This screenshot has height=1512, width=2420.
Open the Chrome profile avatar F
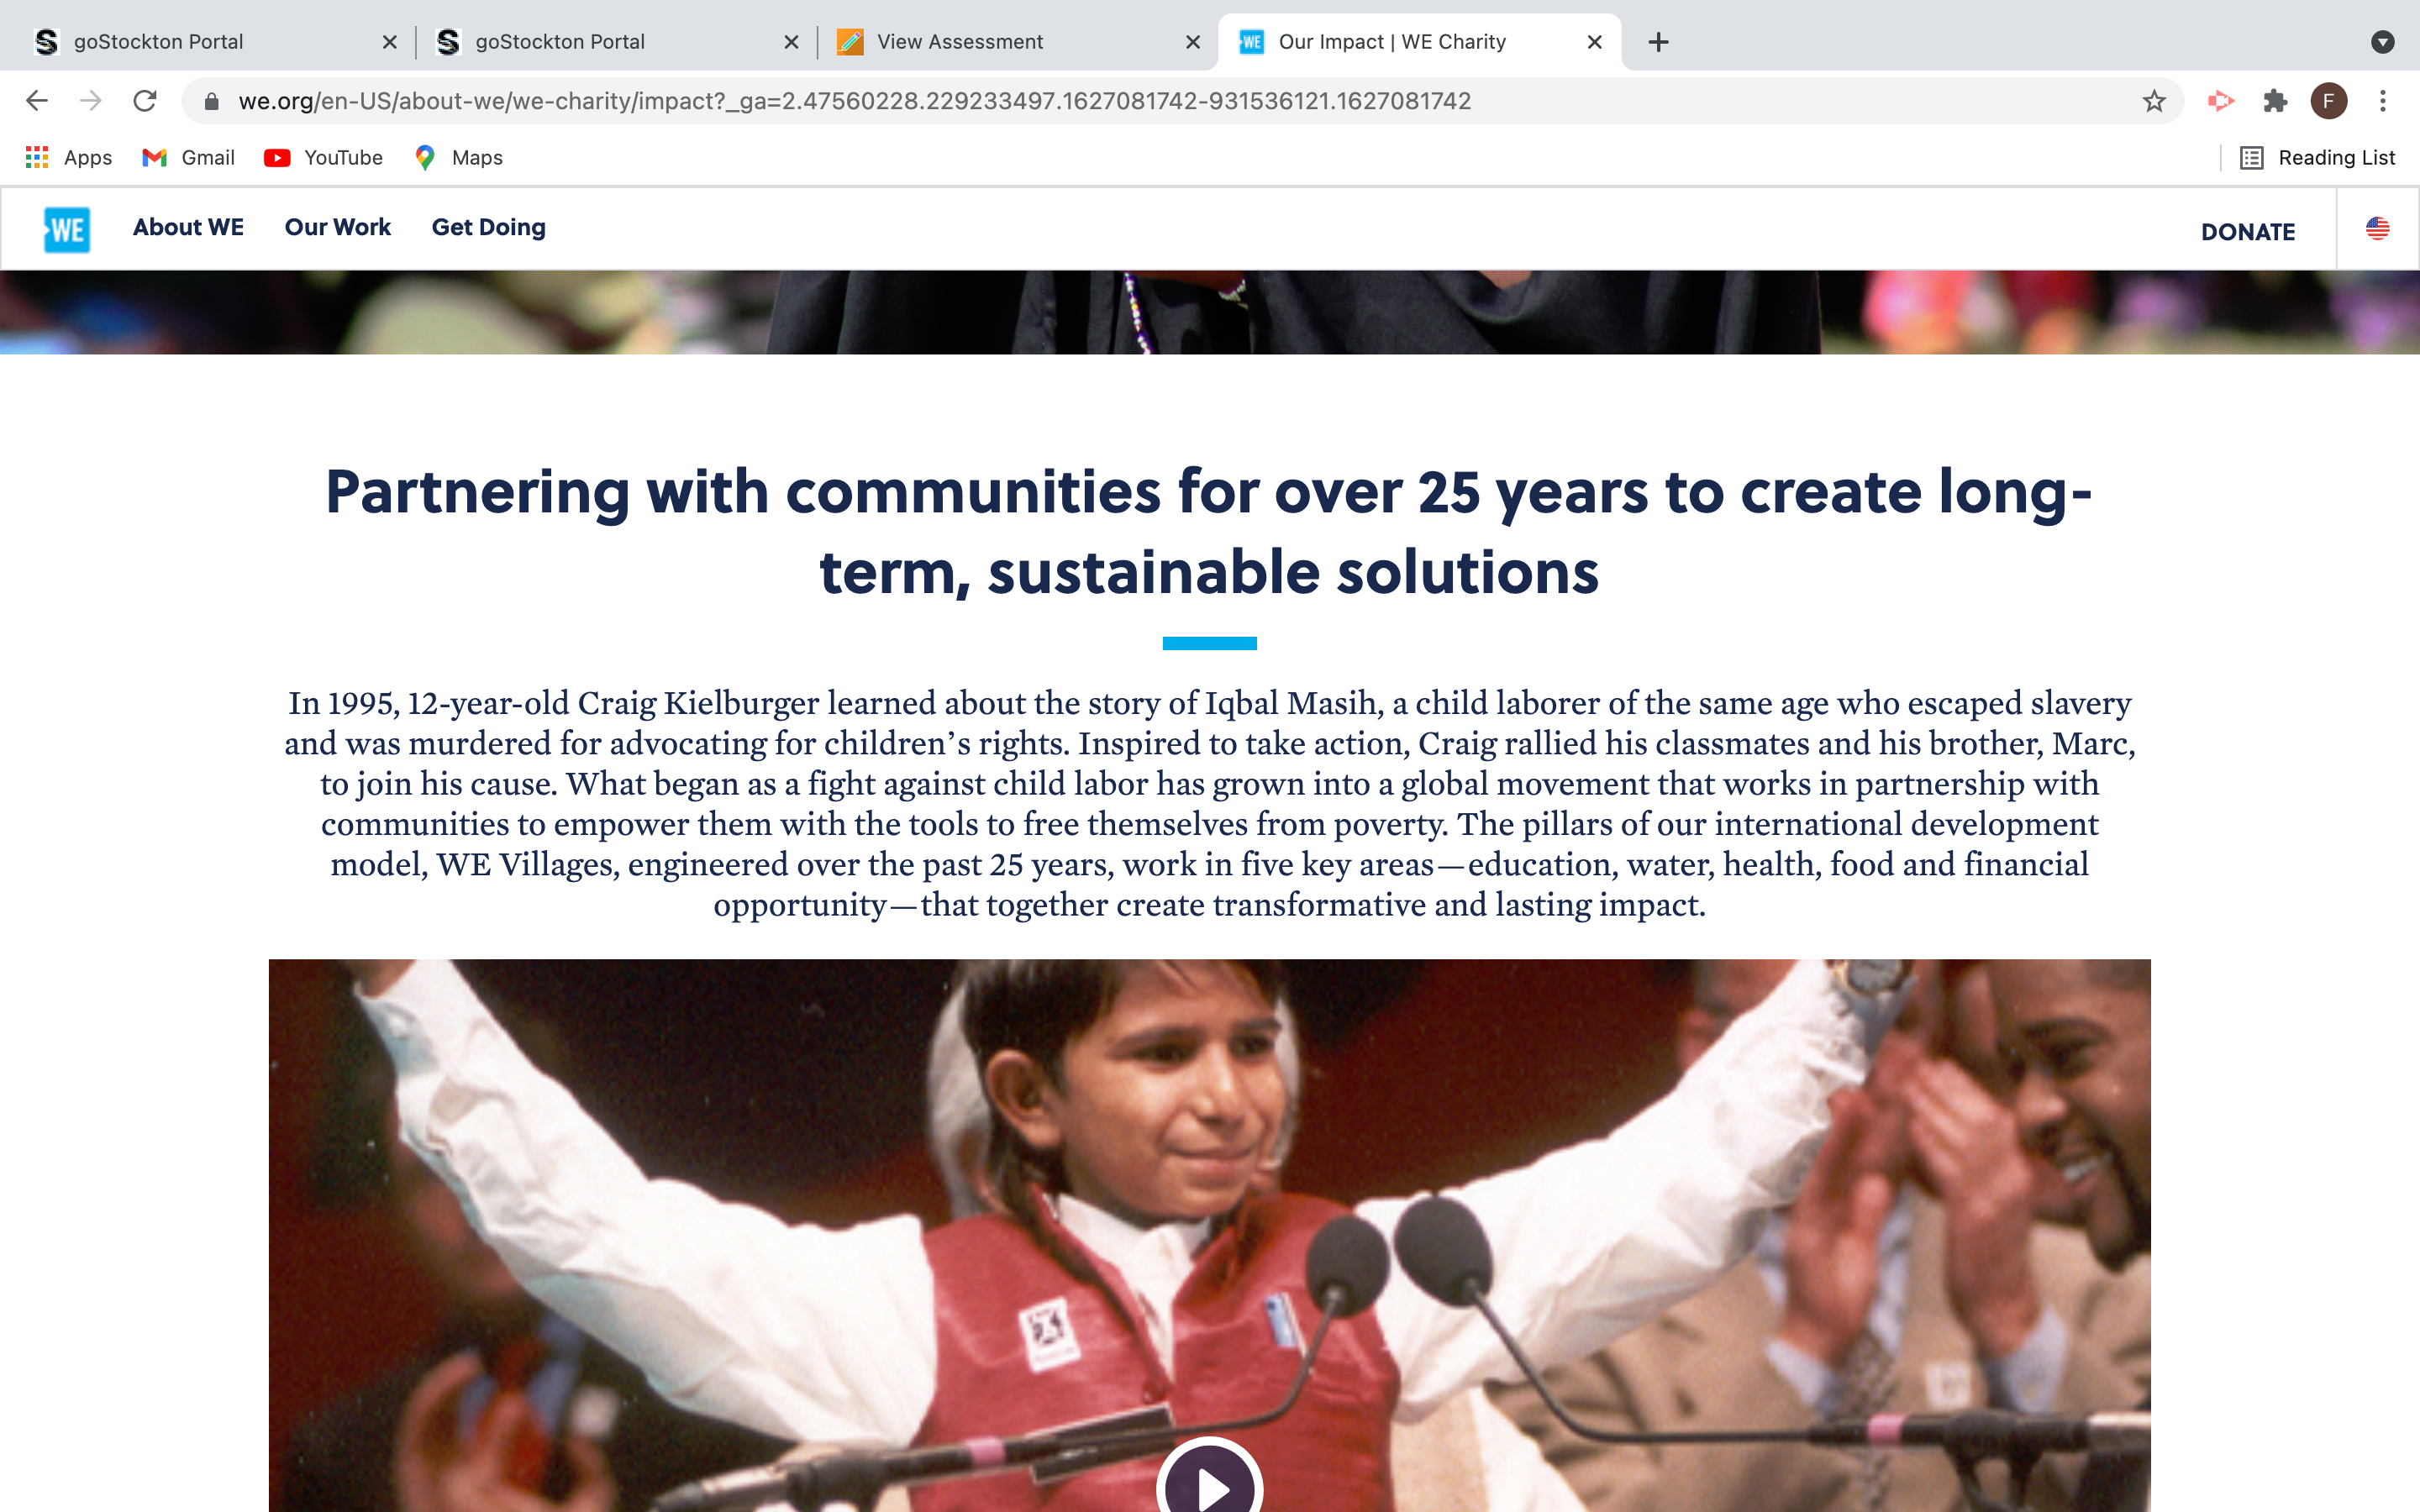coord(2328,101)
